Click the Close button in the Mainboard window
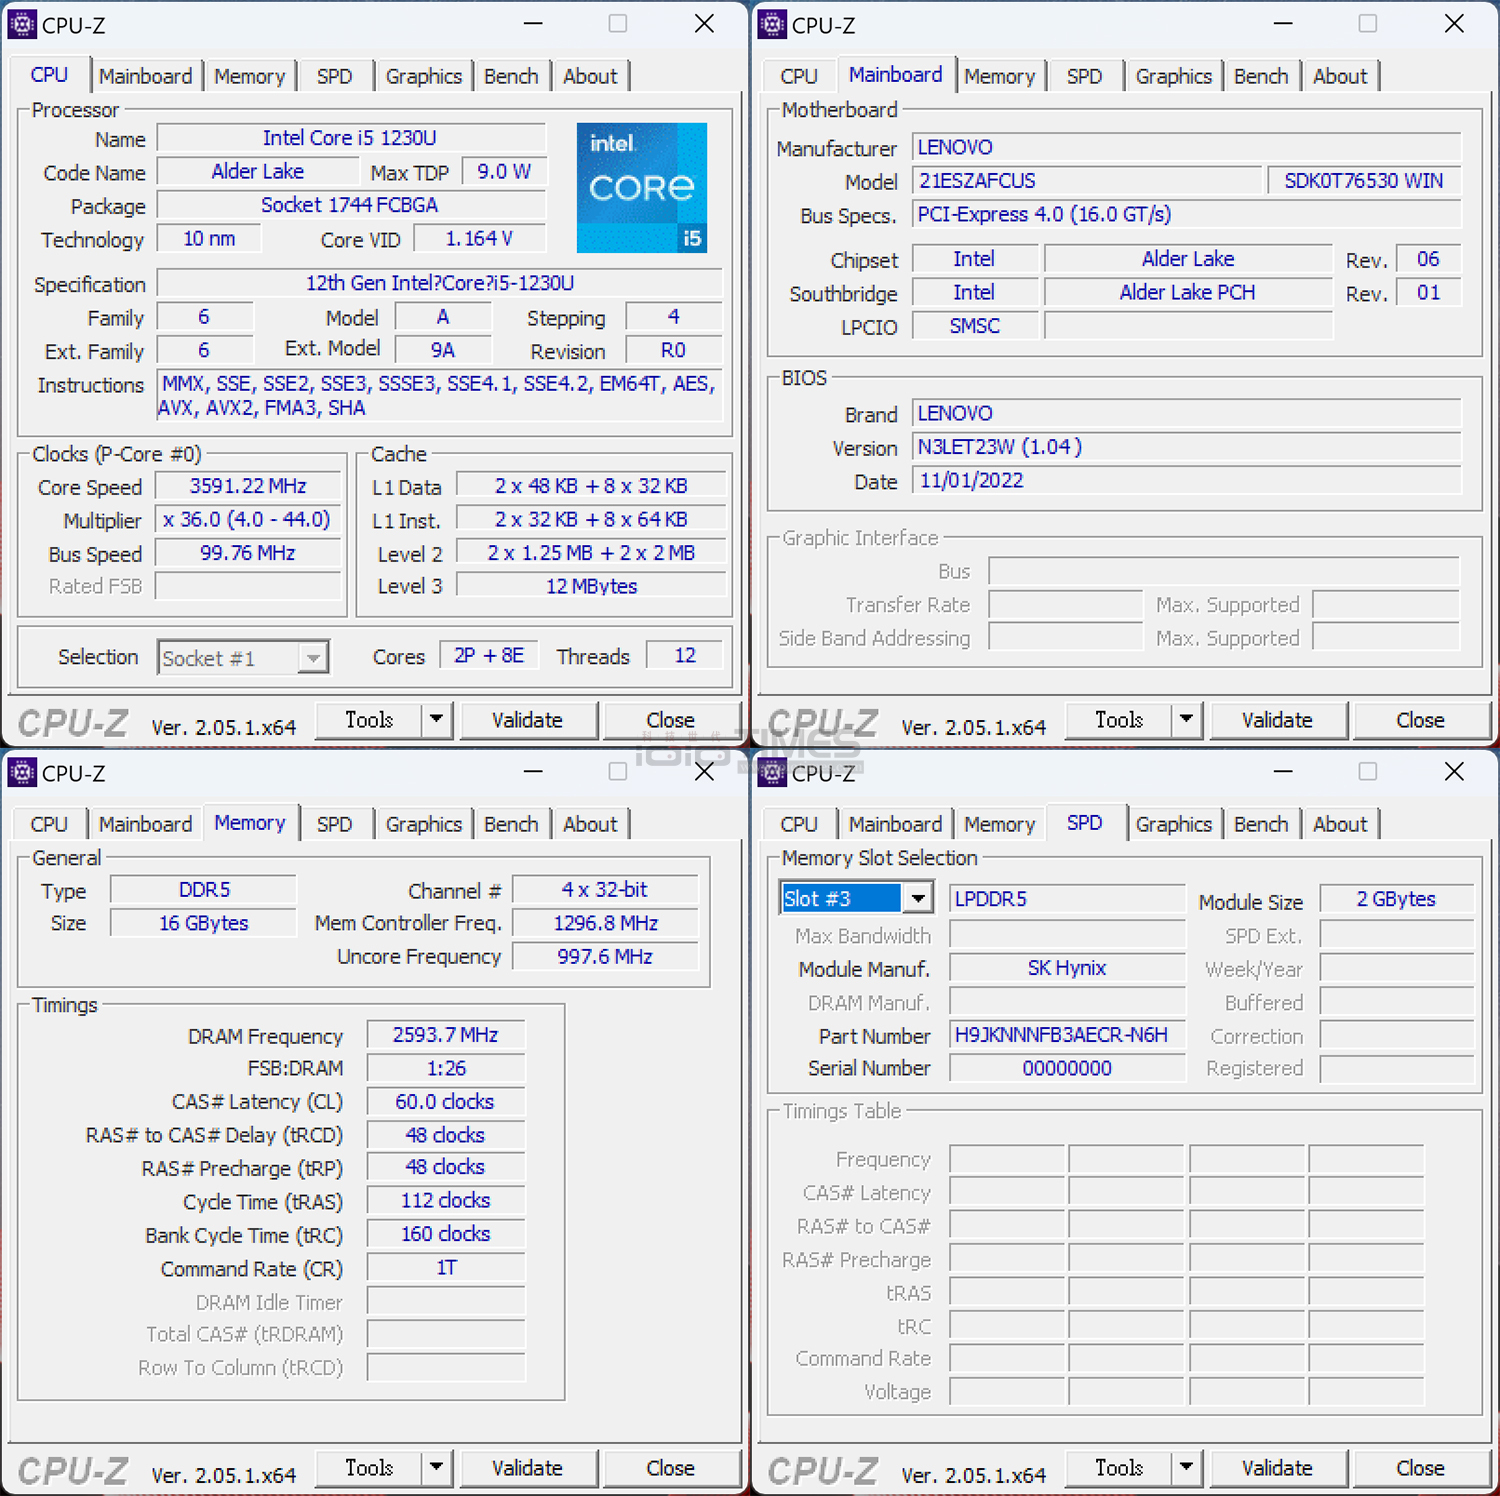Viewport: 1500px width, 1496px height. (1420, 720)
